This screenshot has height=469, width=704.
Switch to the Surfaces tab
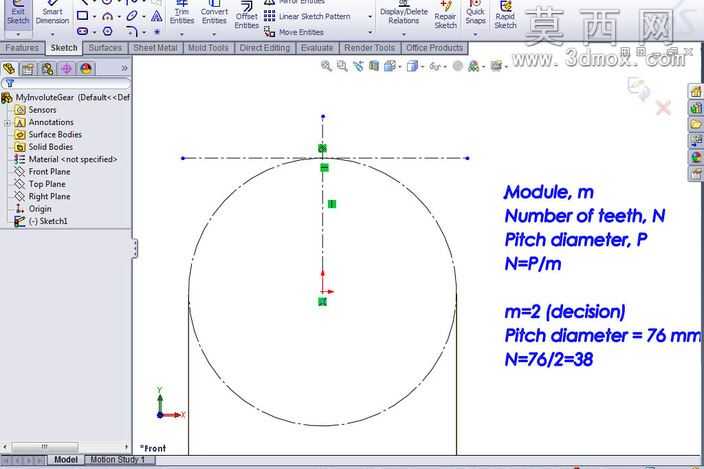[x=105, y=48]
